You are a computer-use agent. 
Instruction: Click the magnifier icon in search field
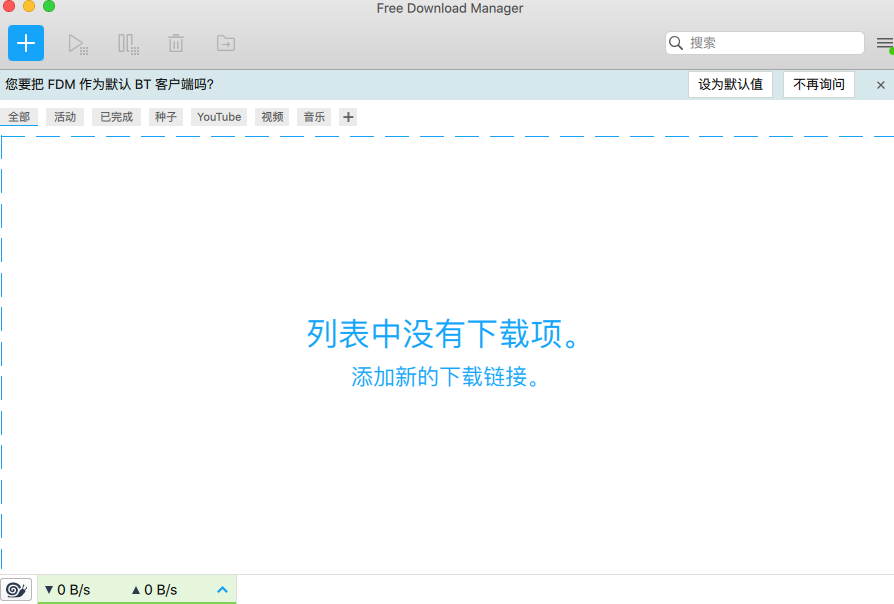point(676,43)
